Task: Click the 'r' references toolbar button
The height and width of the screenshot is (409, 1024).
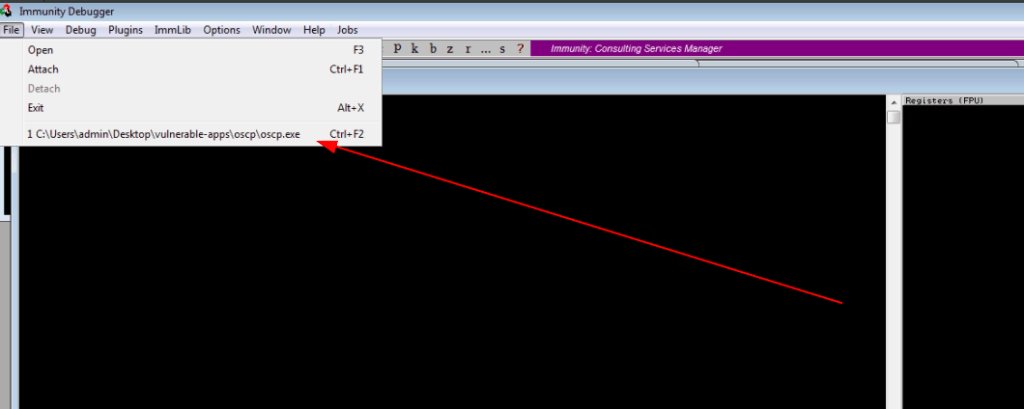Action: 467,49
